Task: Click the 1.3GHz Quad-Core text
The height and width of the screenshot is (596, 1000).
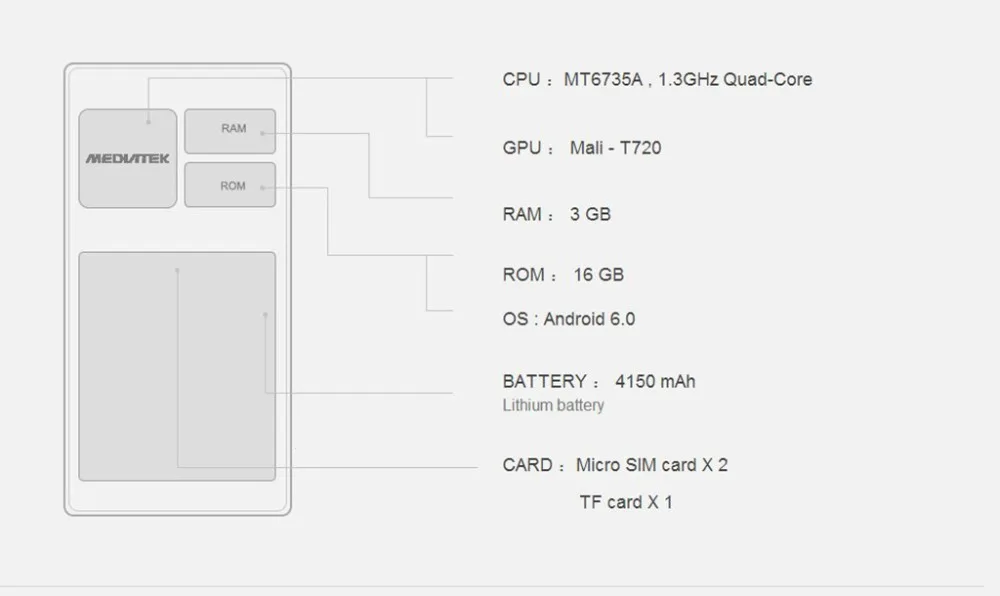Action: (735, 79)
